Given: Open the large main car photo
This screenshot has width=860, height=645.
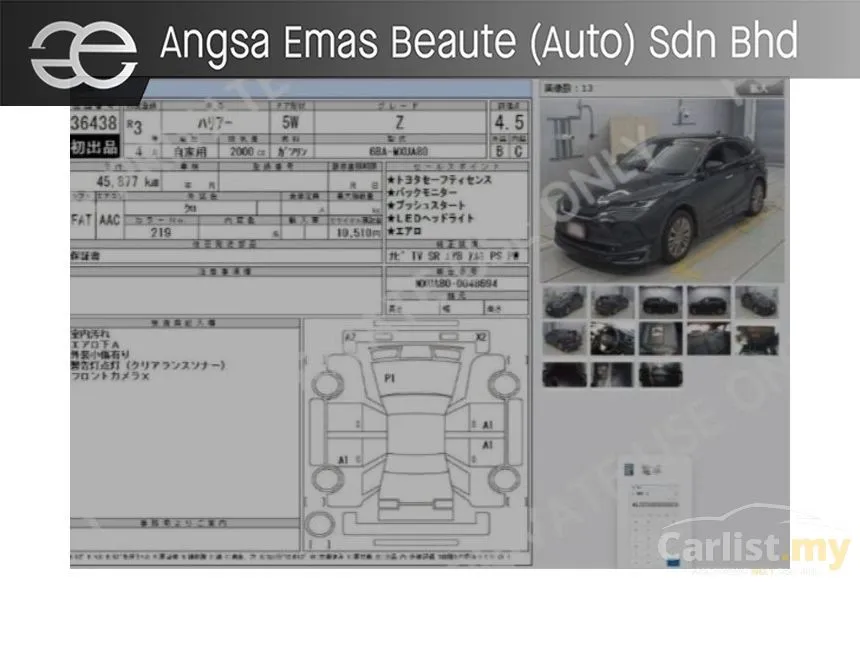Looking at the screenshot, I should click(x=662, y=190).
